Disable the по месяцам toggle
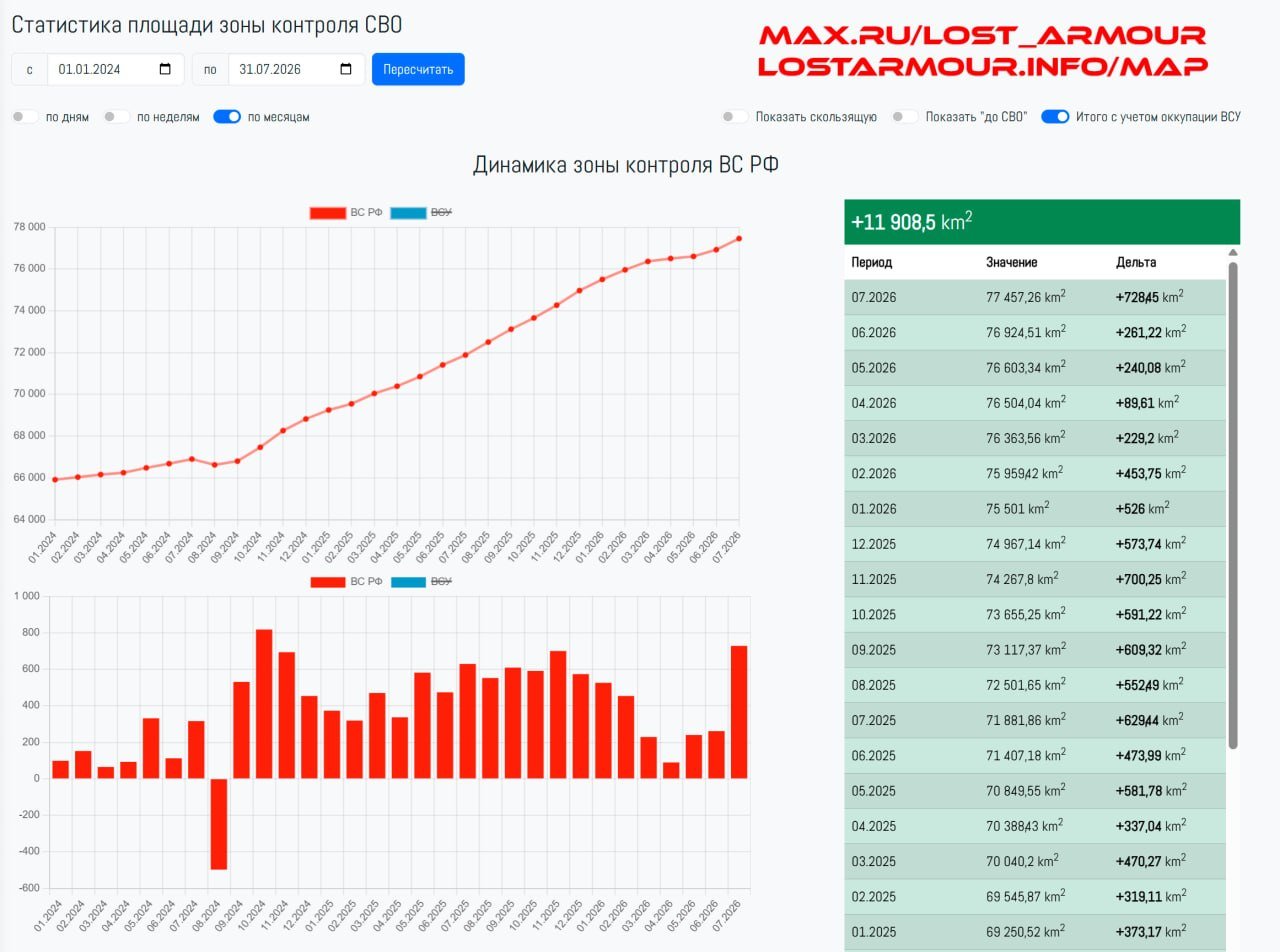 [227, 117]
